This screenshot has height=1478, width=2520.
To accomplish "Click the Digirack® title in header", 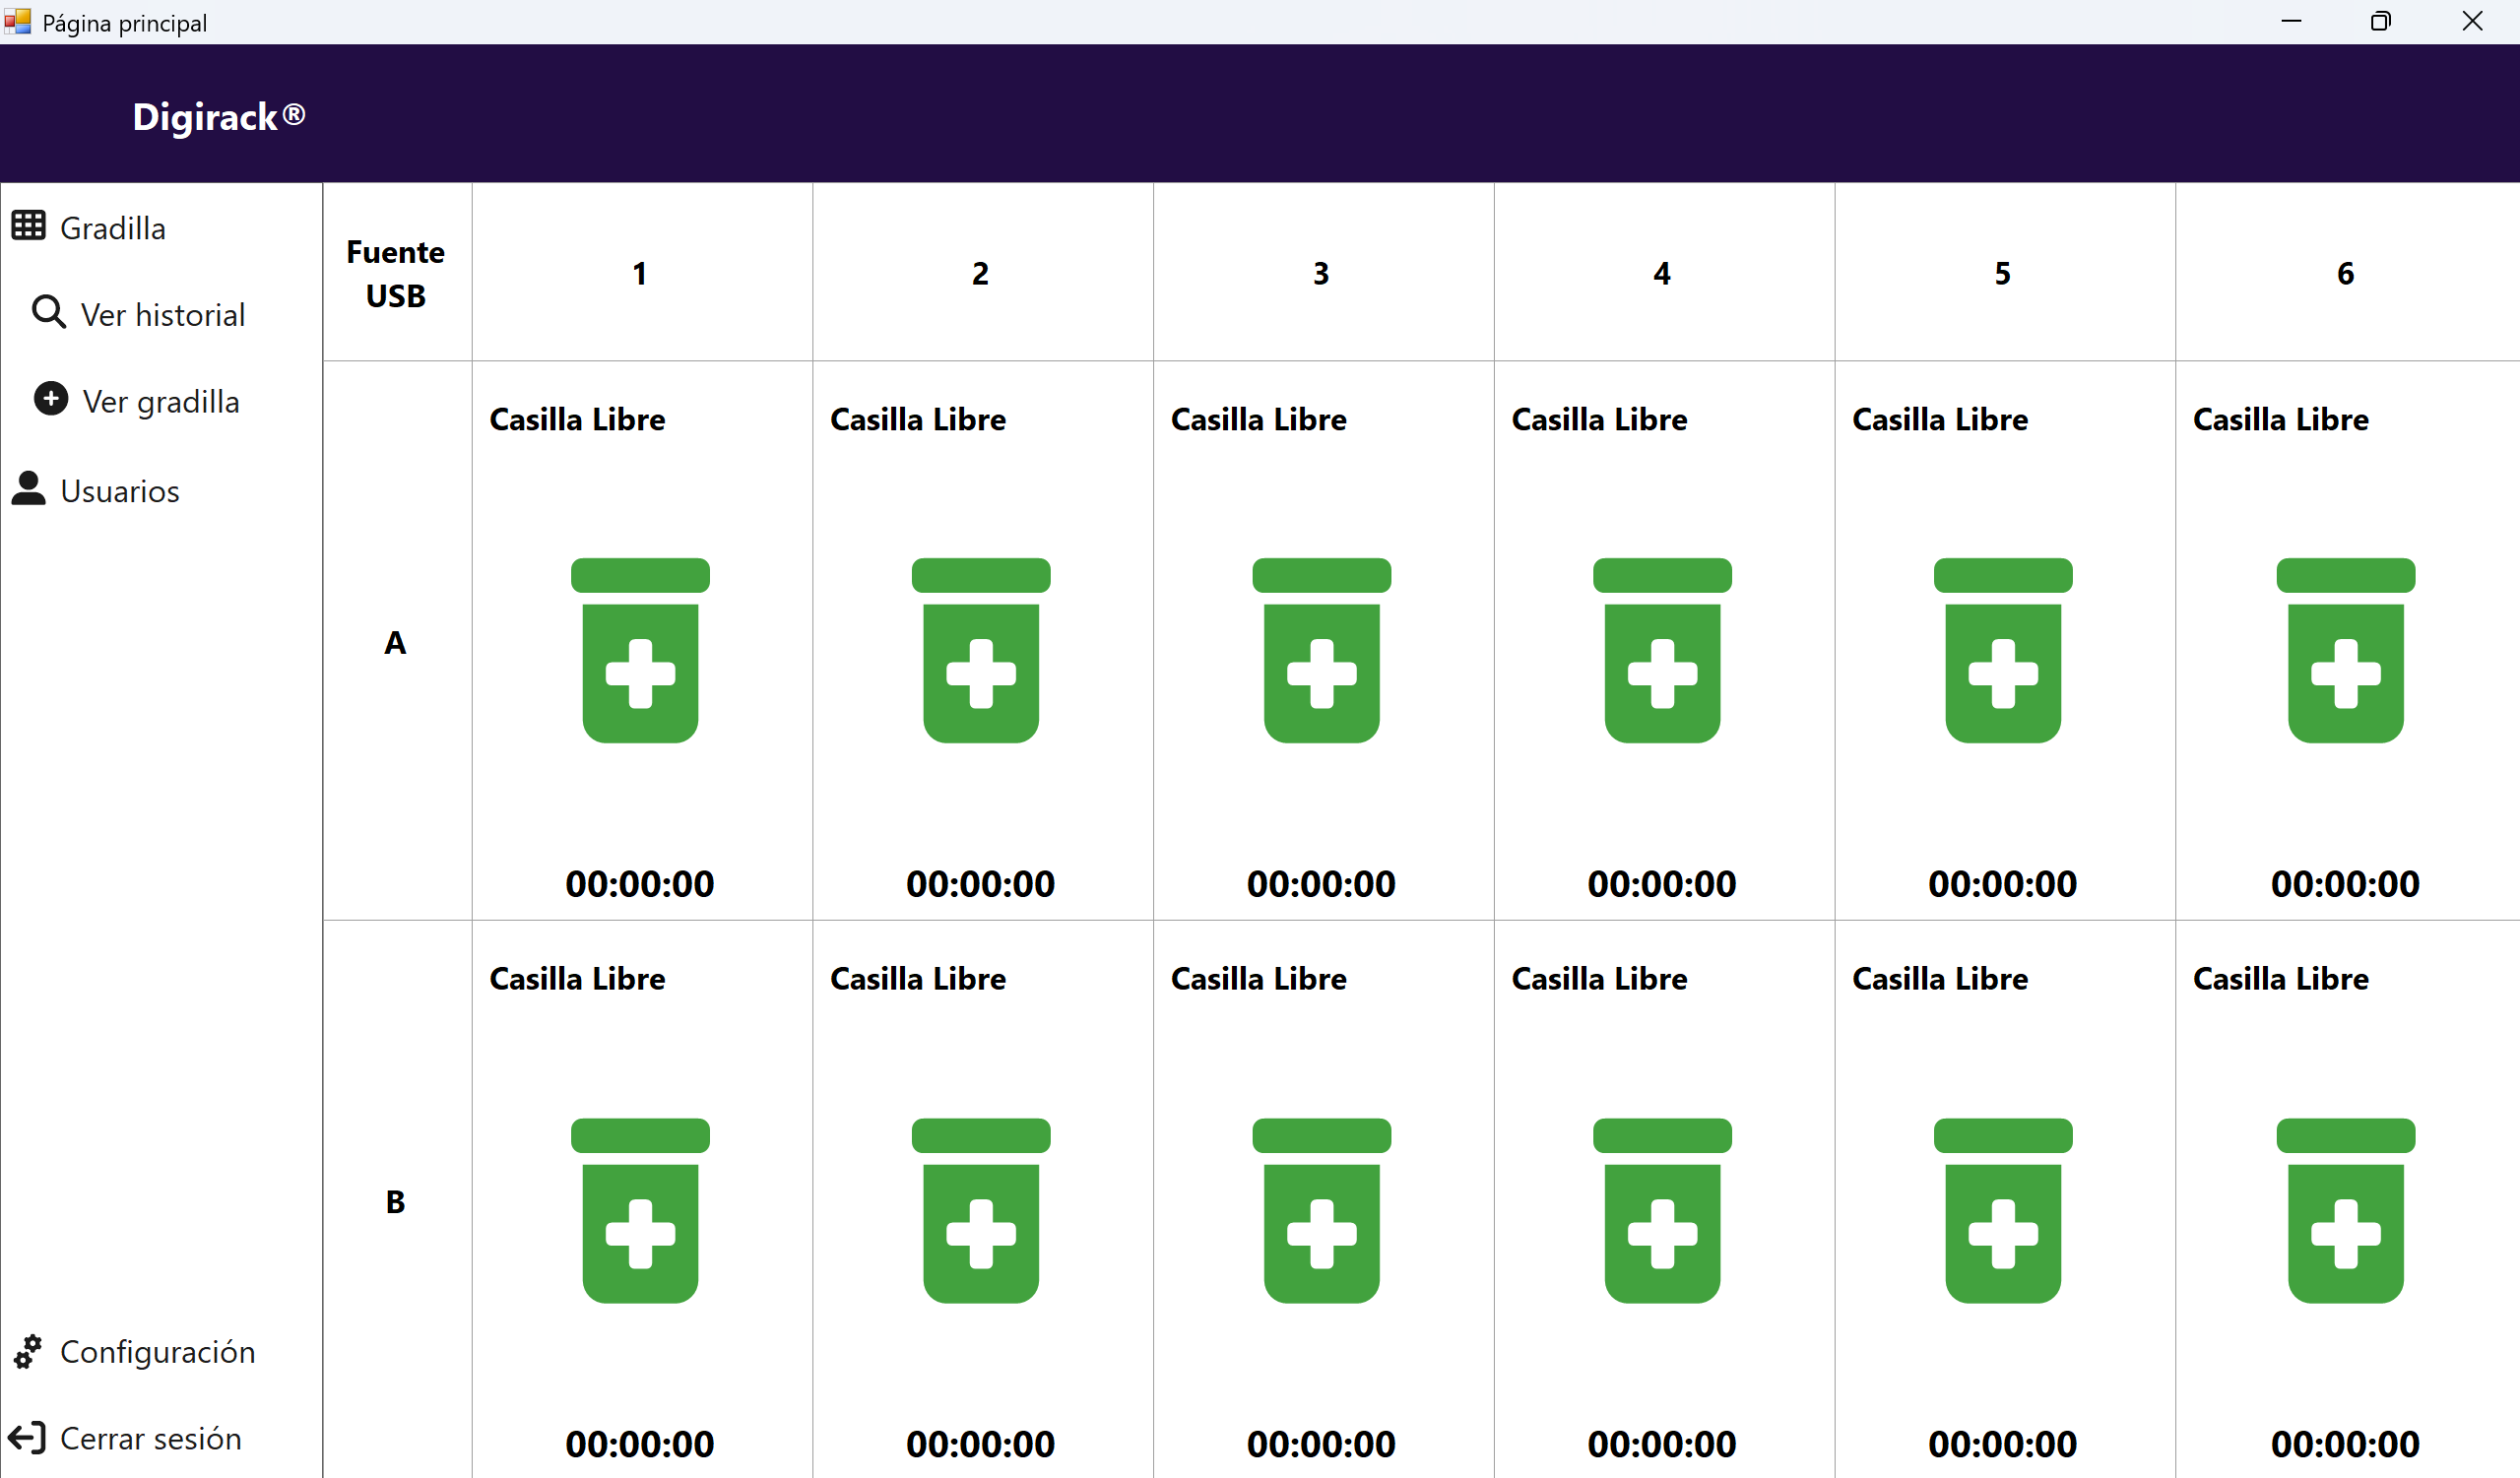I will coord(219,116).
